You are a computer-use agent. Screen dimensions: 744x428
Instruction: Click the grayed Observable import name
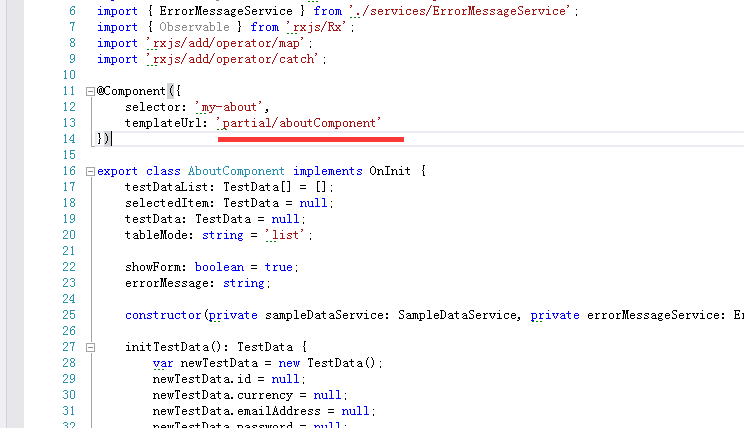click(x=194, y=27)
